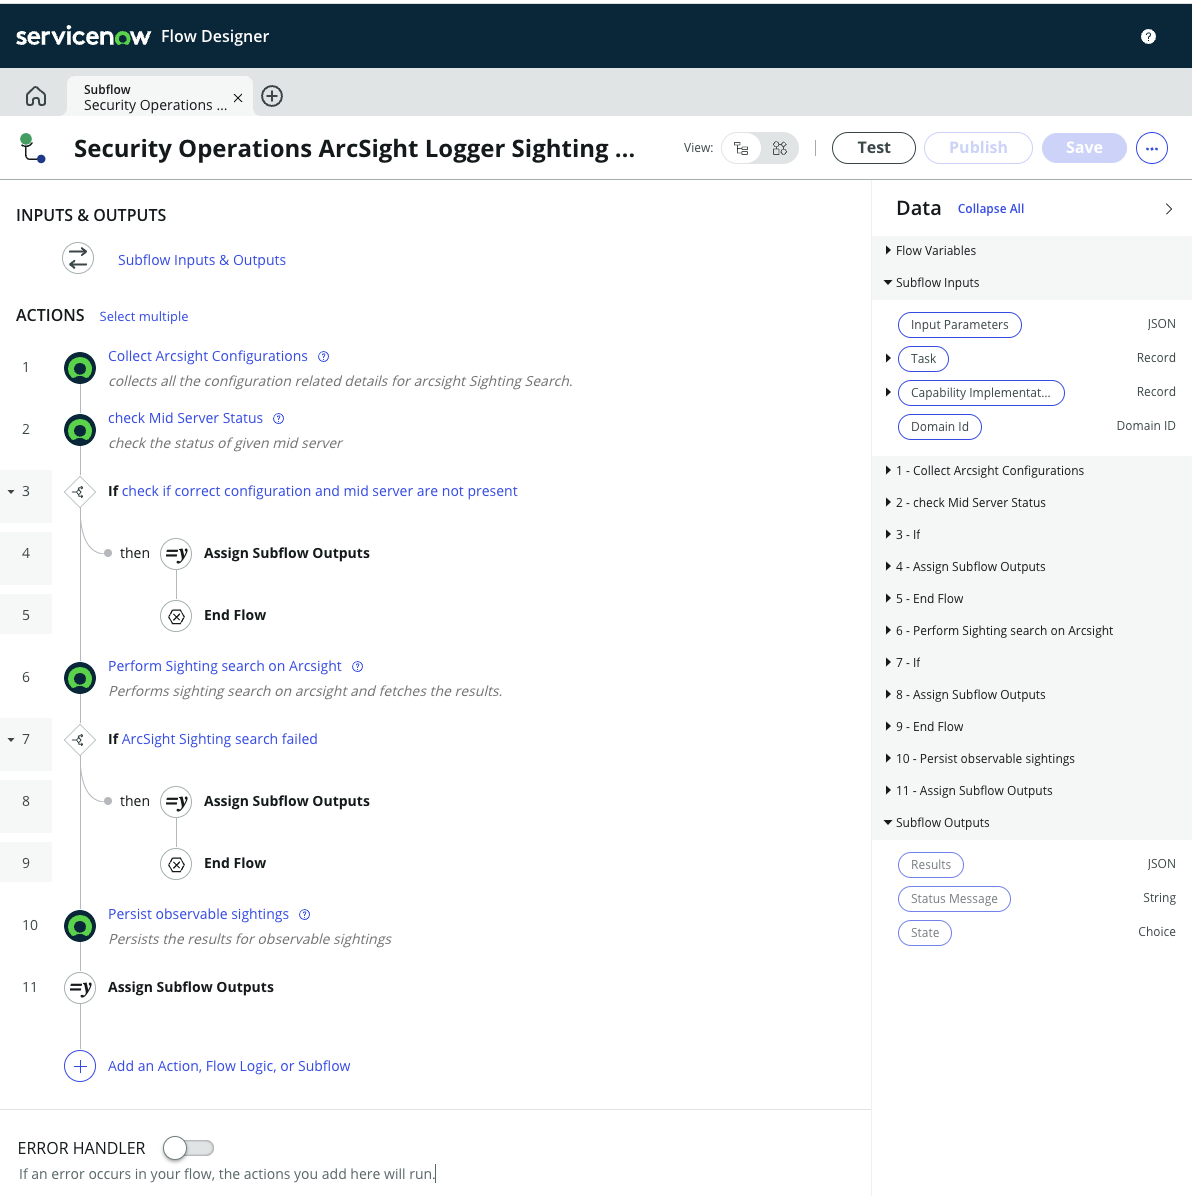
Task: Click Add an Action, Flow Logic, or Subflow
Action: coord(229,1066)
